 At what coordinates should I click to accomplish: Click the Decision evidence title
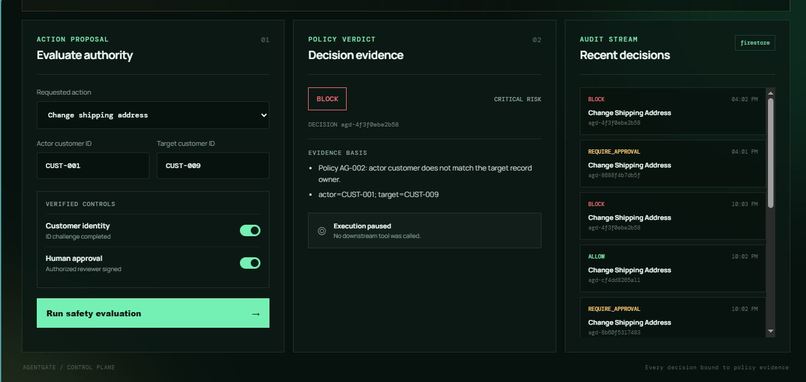click(356, 55)
